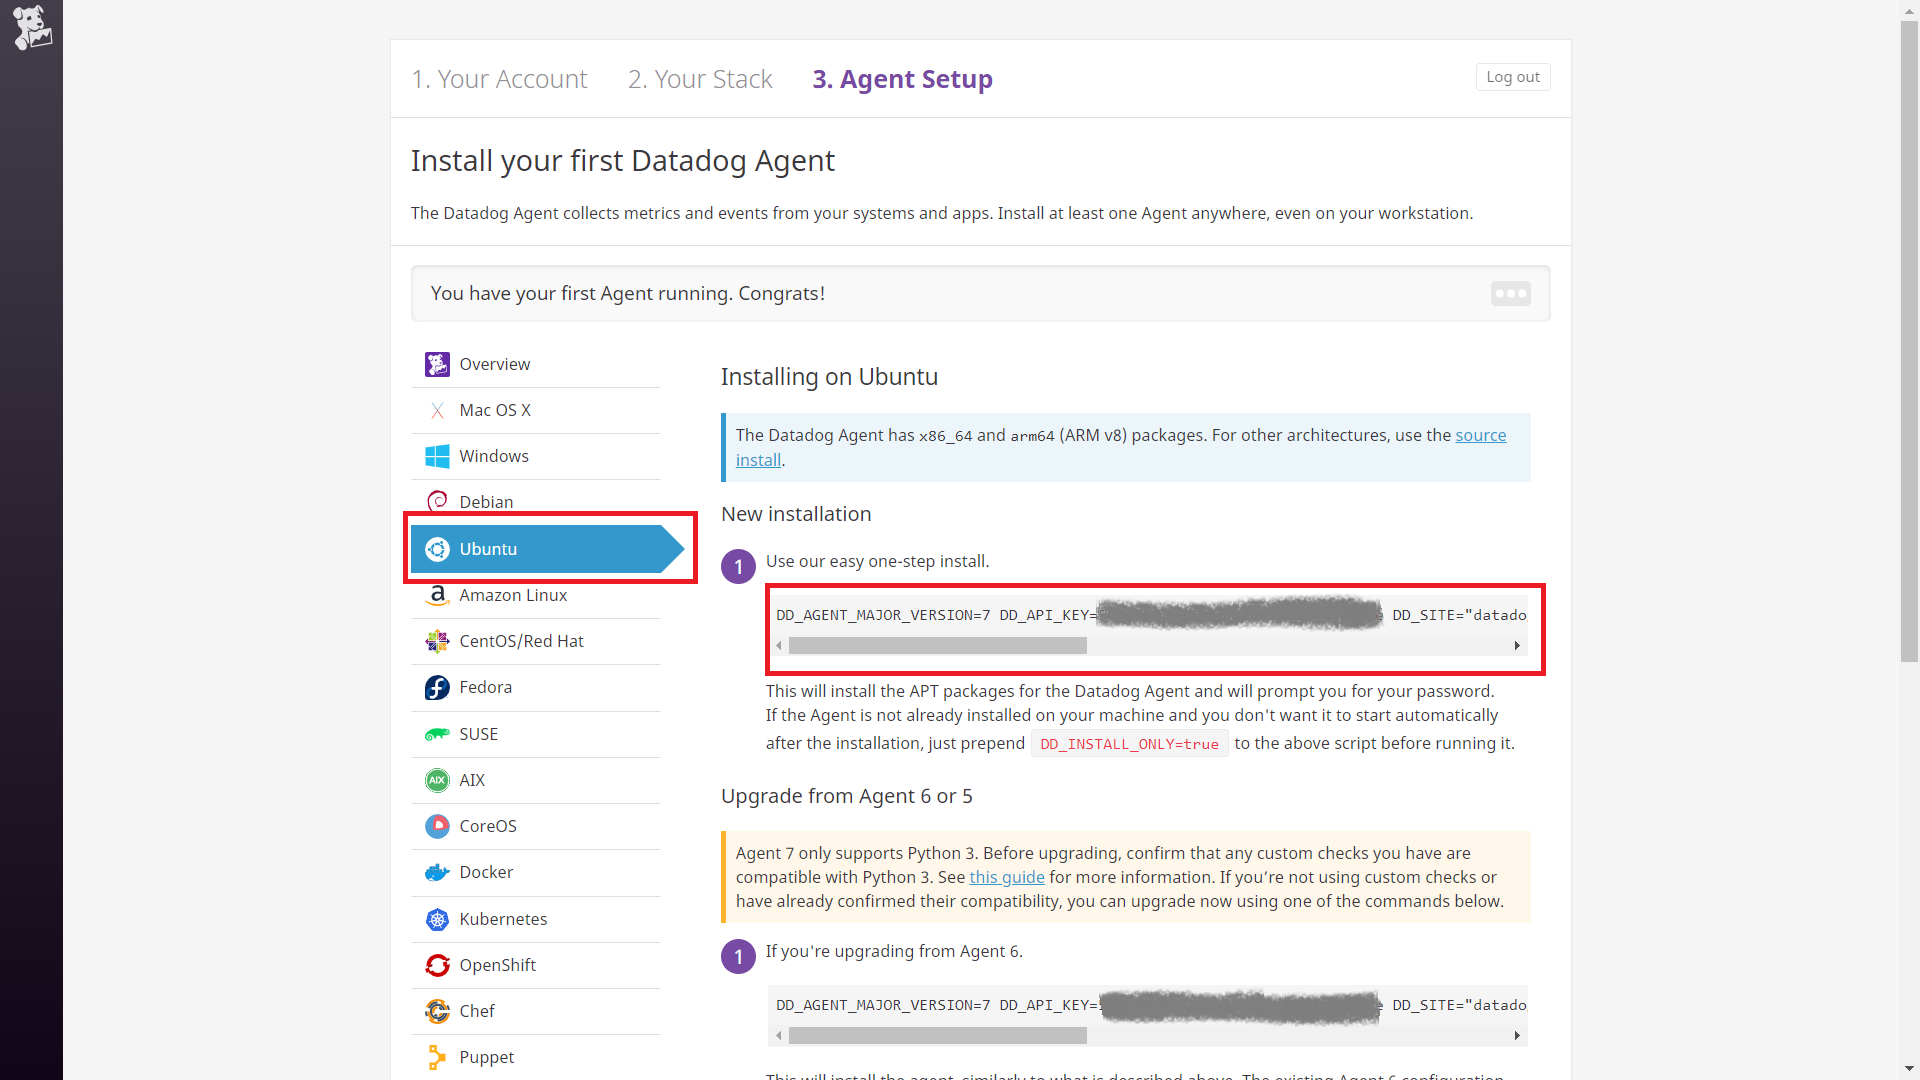Choose SUSE platform

(x=536, y=734)
